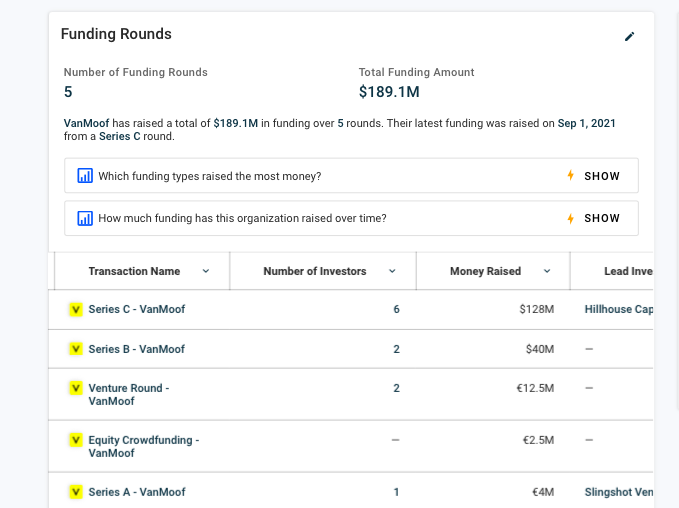This screenshot has width=679, height=508.
Task: Click the €4M money raised value
Action: click(543, 492)
